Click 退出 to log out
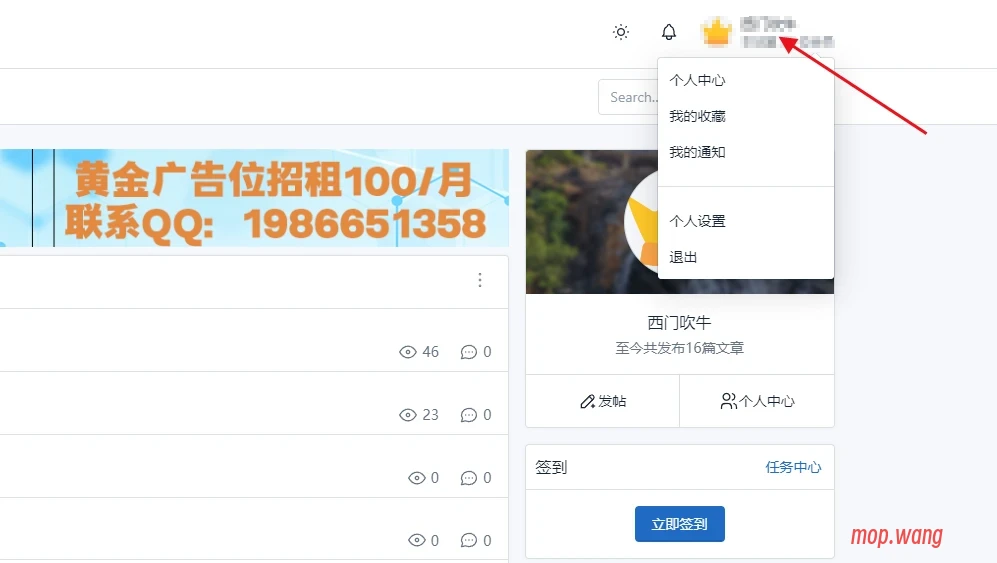Viewport: 997px width, 563px height. click(683, 257)
